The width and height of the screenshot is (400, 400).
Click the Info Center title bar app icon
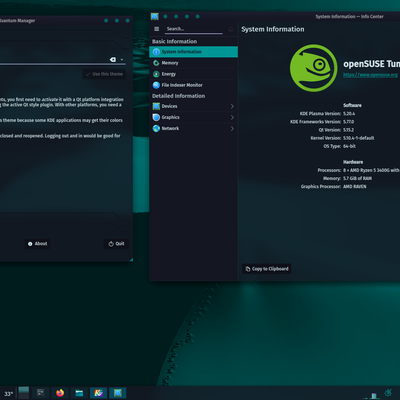[154, 16]
